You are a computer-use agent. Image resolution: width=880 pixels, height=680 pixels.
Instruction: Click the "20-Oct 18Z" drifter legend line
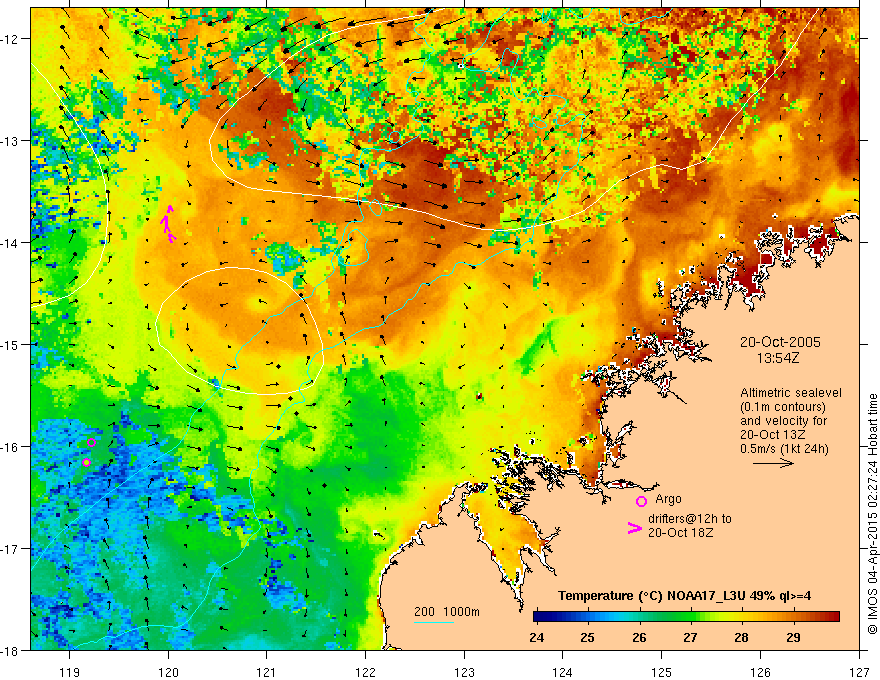click(680, 533)
